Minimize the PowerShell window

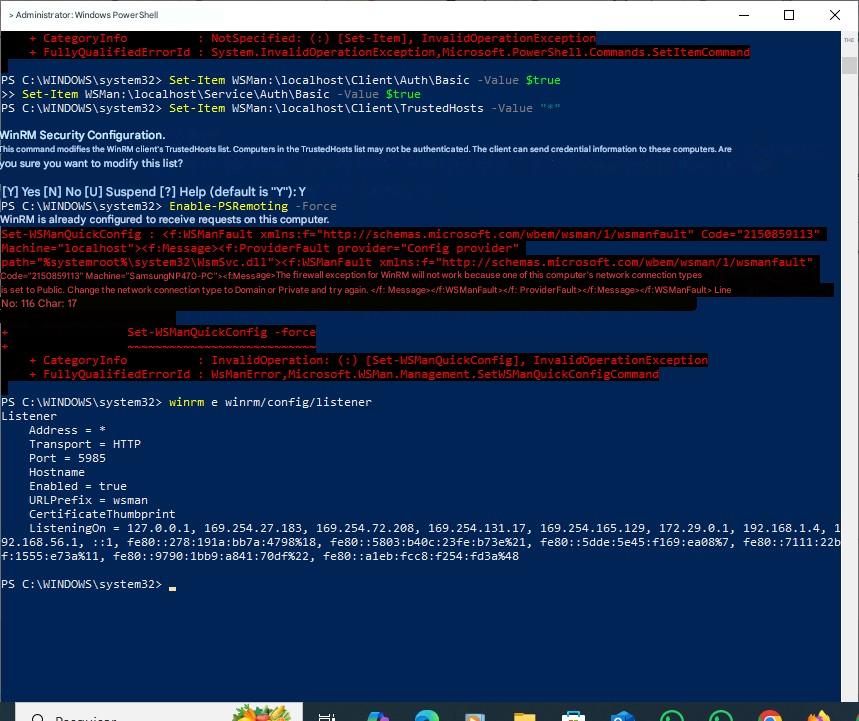tap(744, 15)
